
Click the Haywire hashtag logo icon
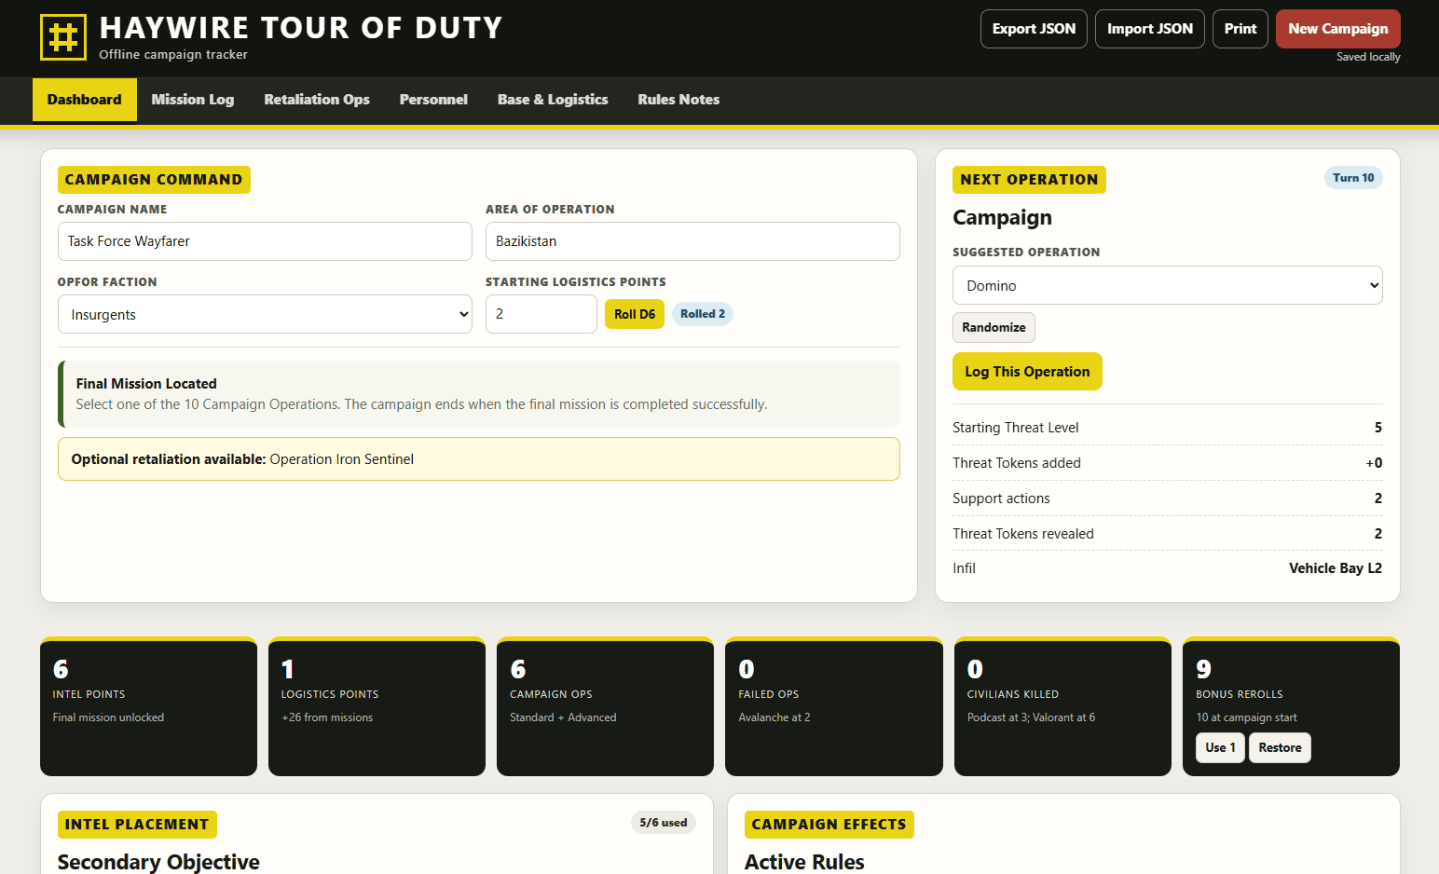point(63,37)
